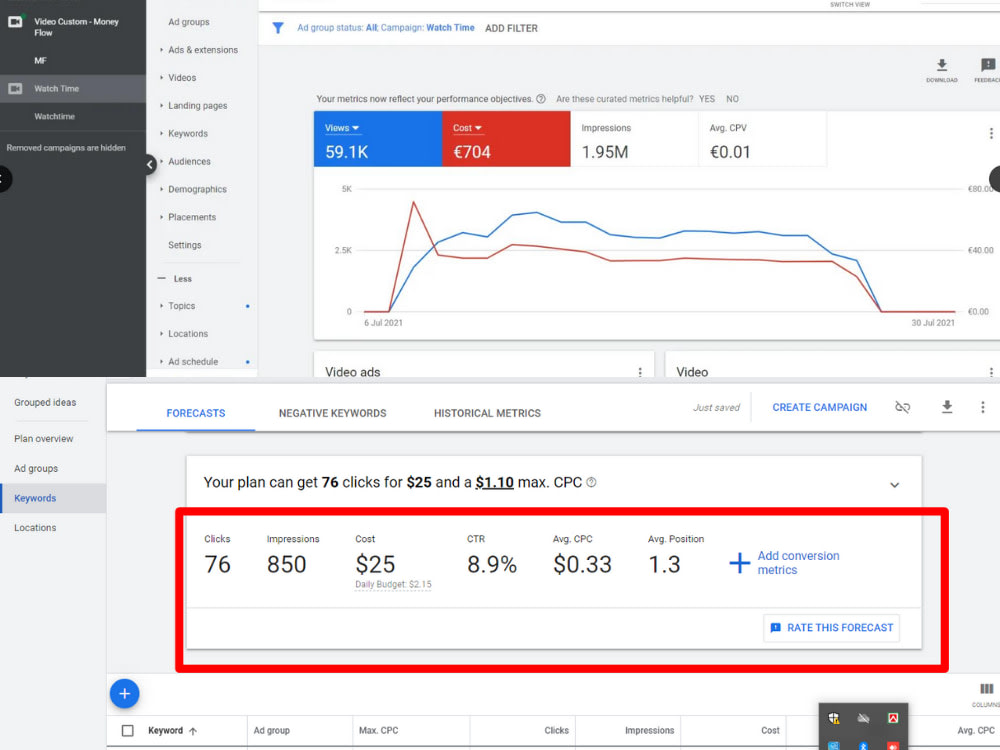
Task: Click the Max. CPC column header
Action: pos(378,731)
